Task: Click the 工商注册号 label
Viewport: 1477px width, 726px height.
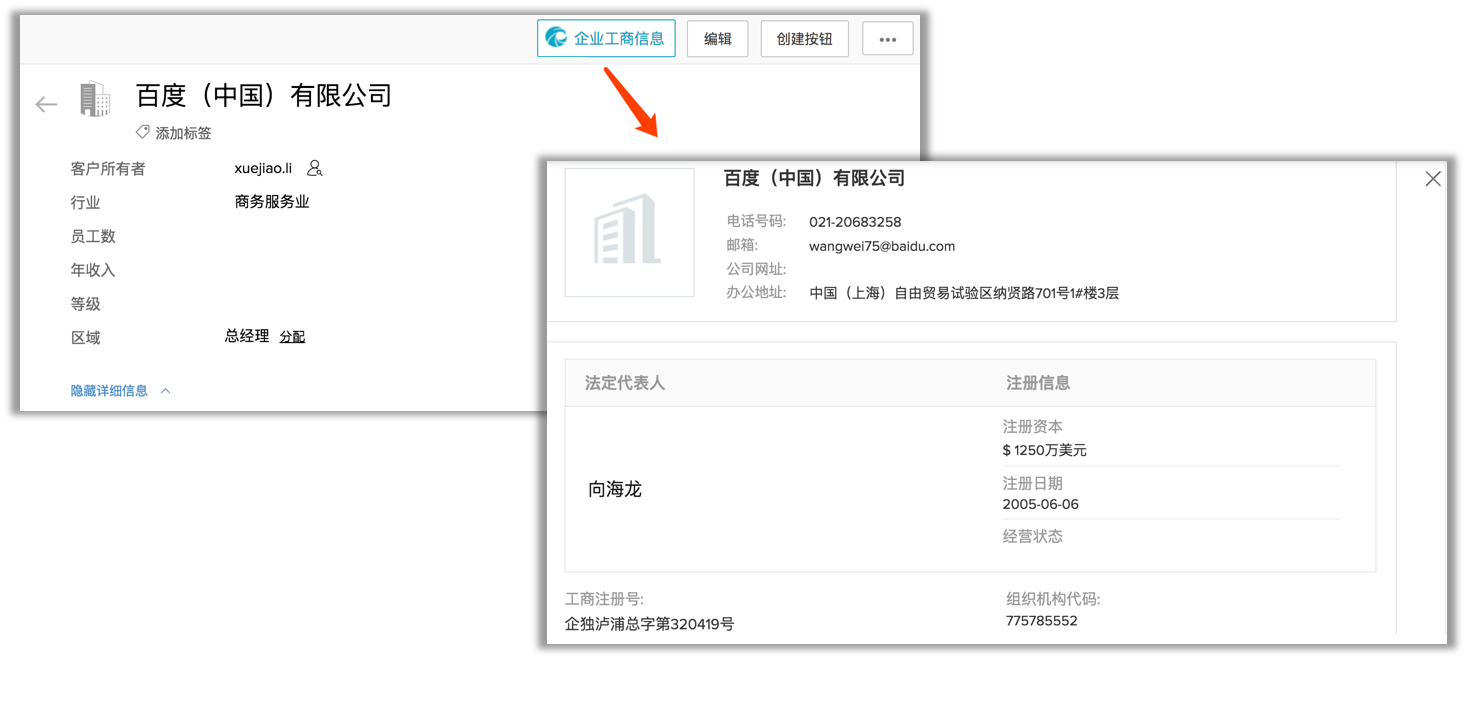Action: tap(605, 599)
